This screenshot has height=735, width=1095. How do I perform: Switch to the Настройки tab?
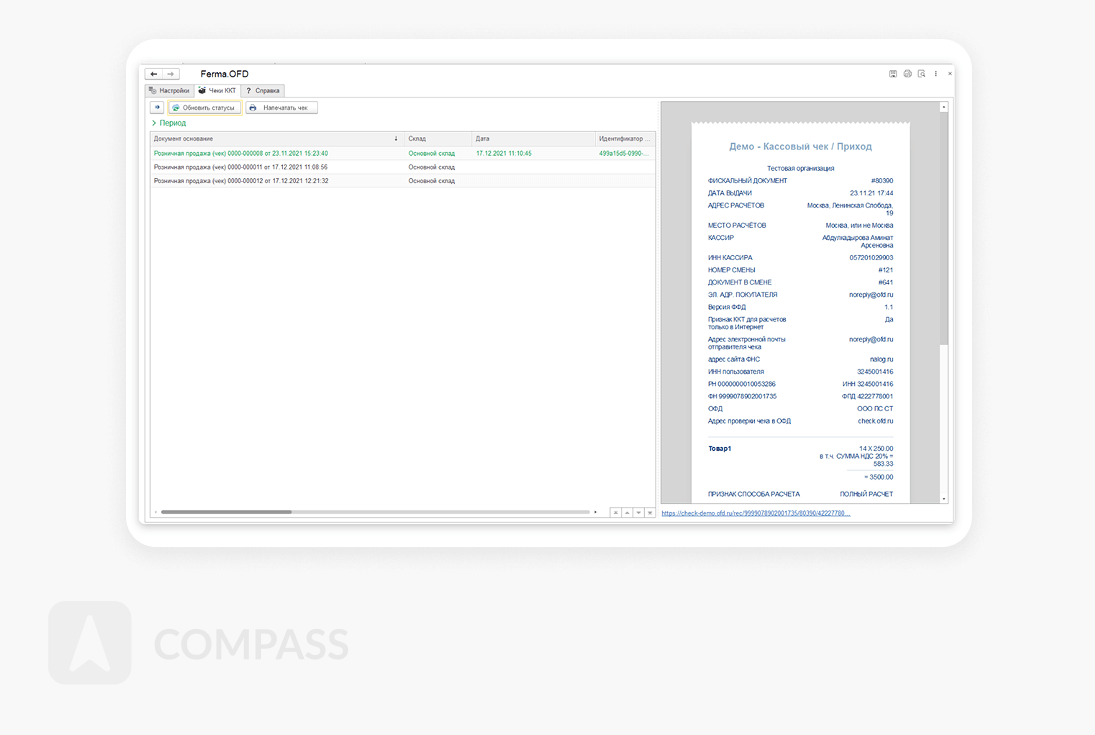pos(169,90)
